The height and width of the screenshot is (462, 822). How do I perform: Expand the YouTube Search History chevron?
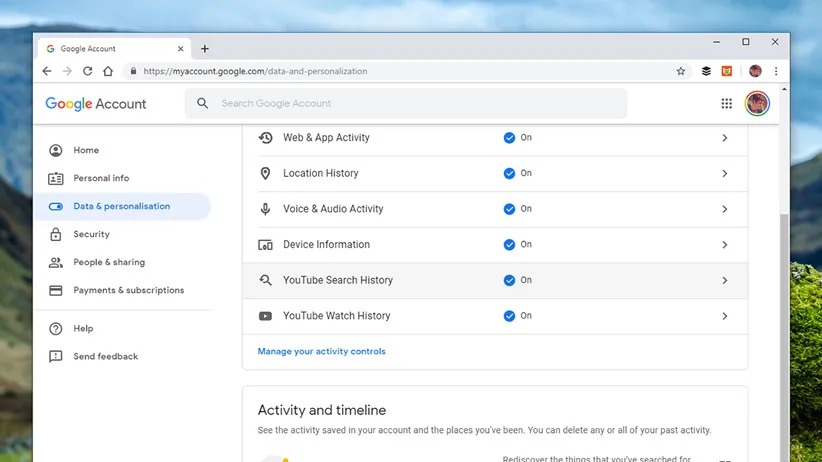pyautogui.click(x=725, y=281)
